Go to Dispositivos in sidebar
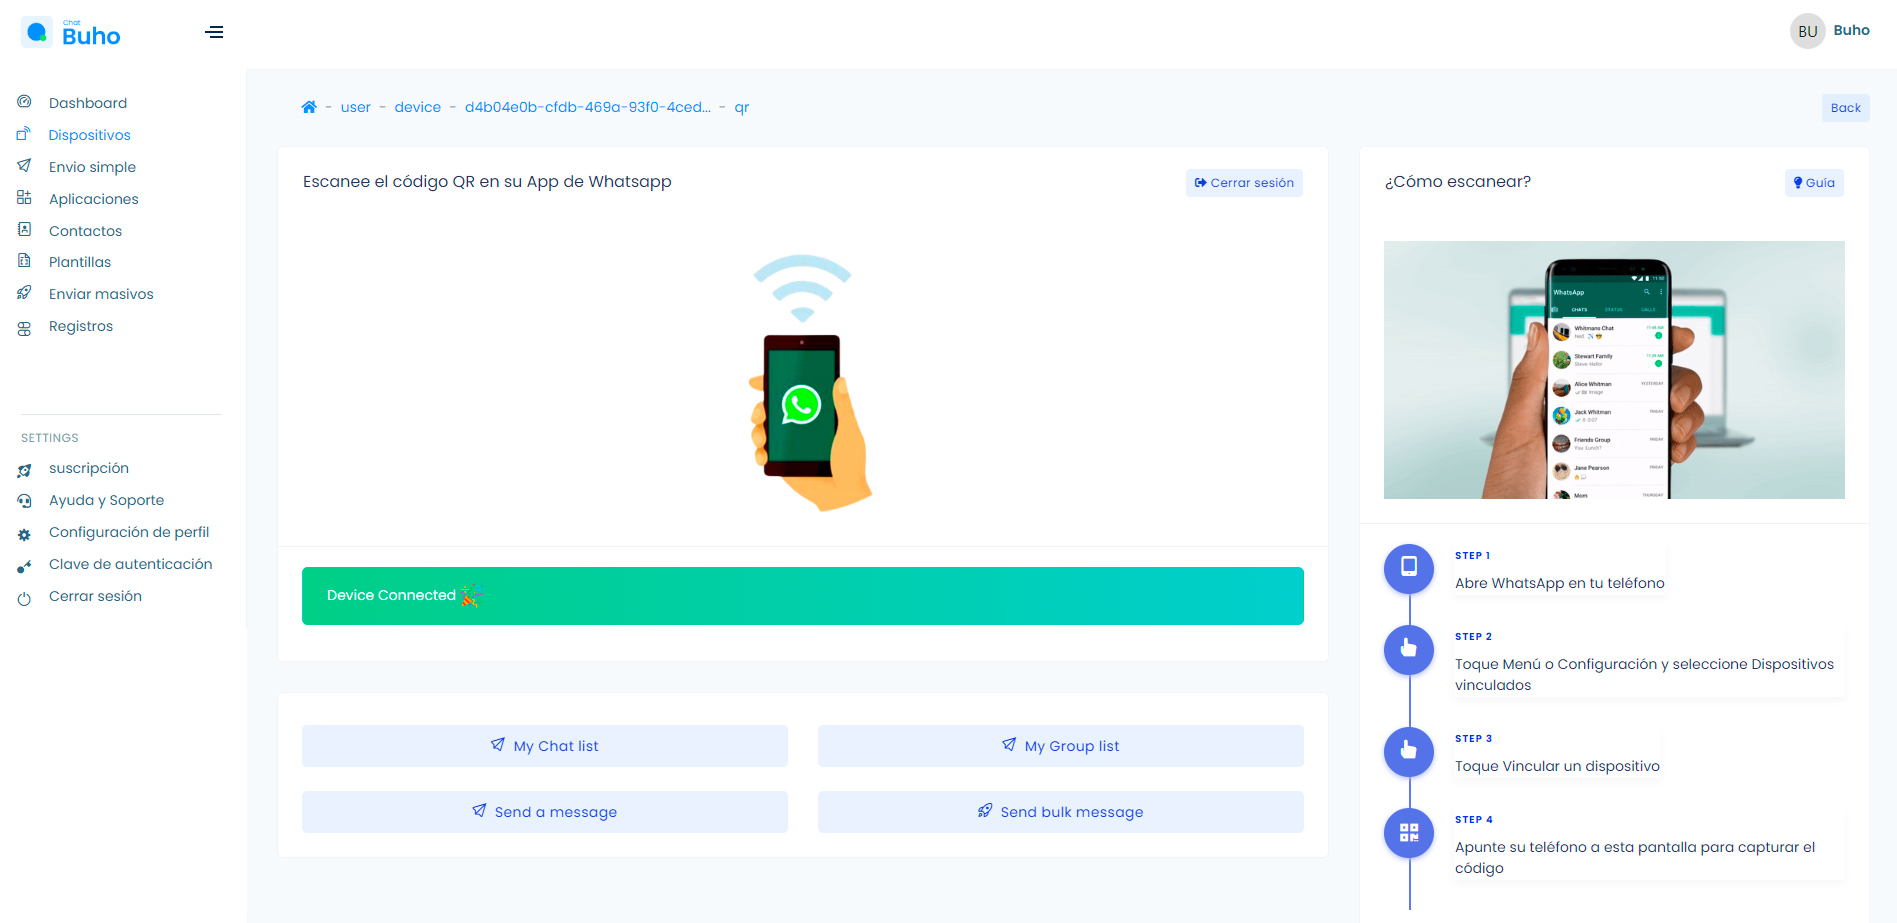1897x923 pixels. pos(89,135)
